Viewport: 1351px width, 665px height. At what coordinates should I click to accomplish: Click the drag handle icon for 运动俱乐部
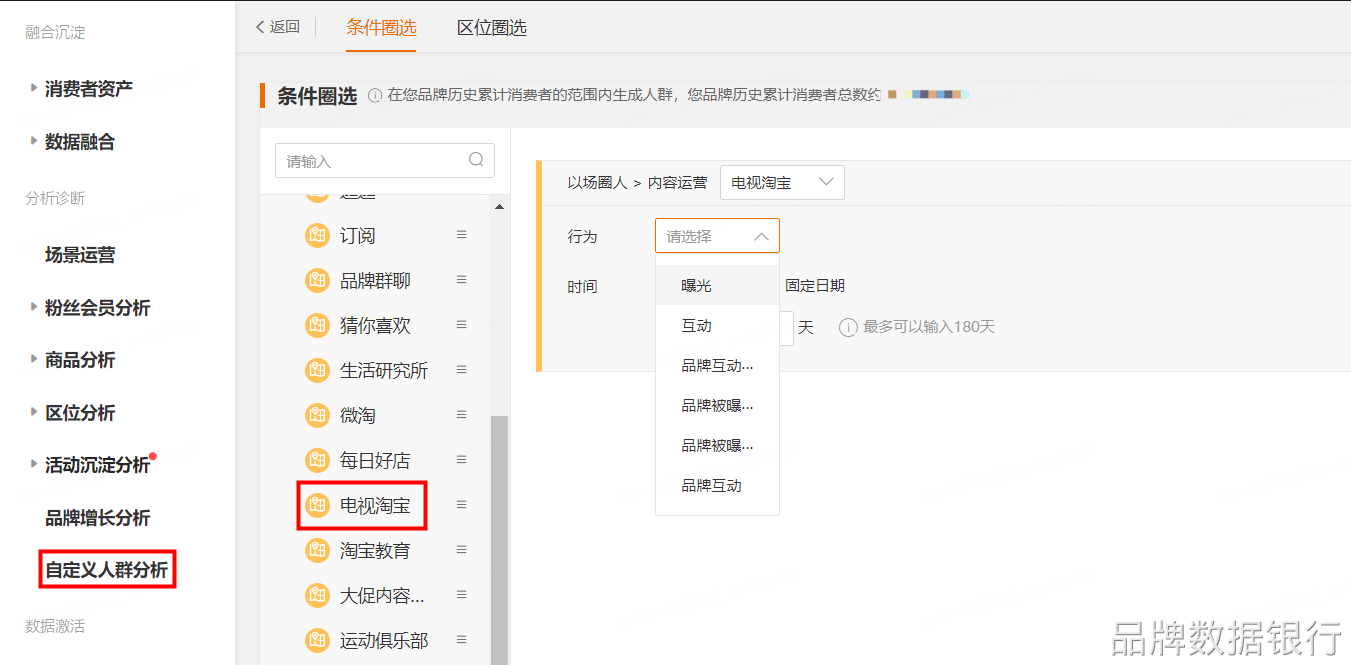[462, 640]
